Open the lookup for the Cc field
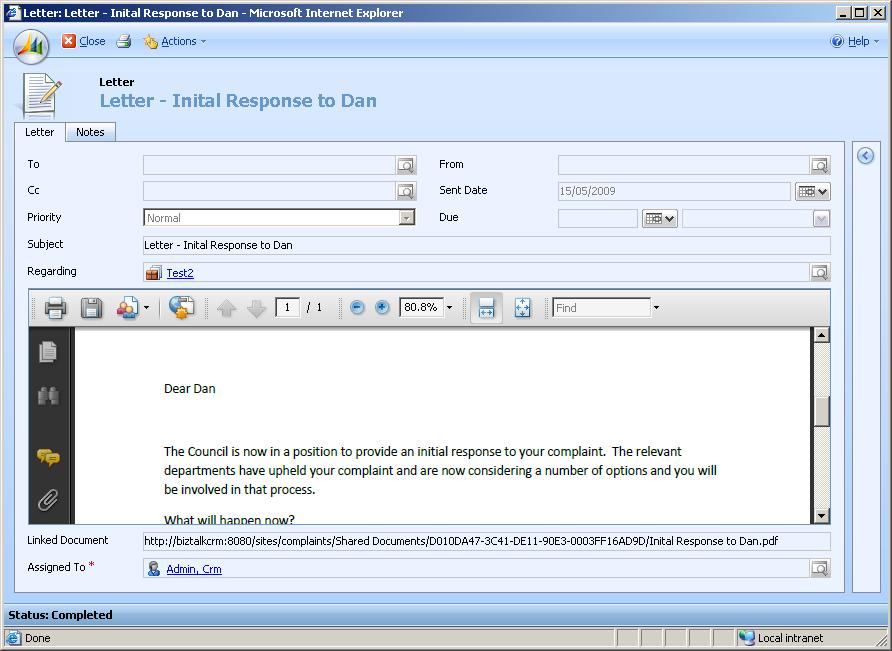The height and width of the screenshot is (651, 892). click(x=406, y=191)
